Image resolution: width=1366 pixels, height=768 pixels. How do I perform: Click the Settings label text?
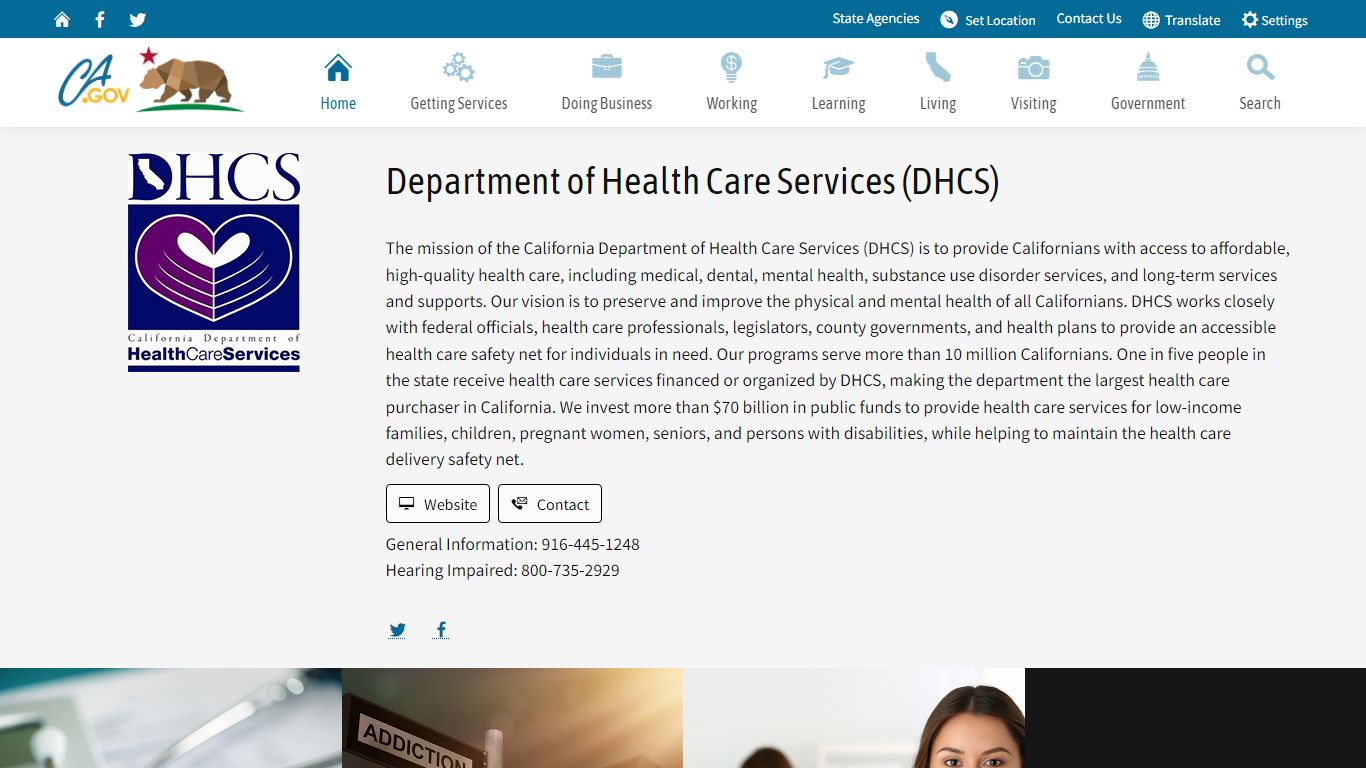(1285, 20)
